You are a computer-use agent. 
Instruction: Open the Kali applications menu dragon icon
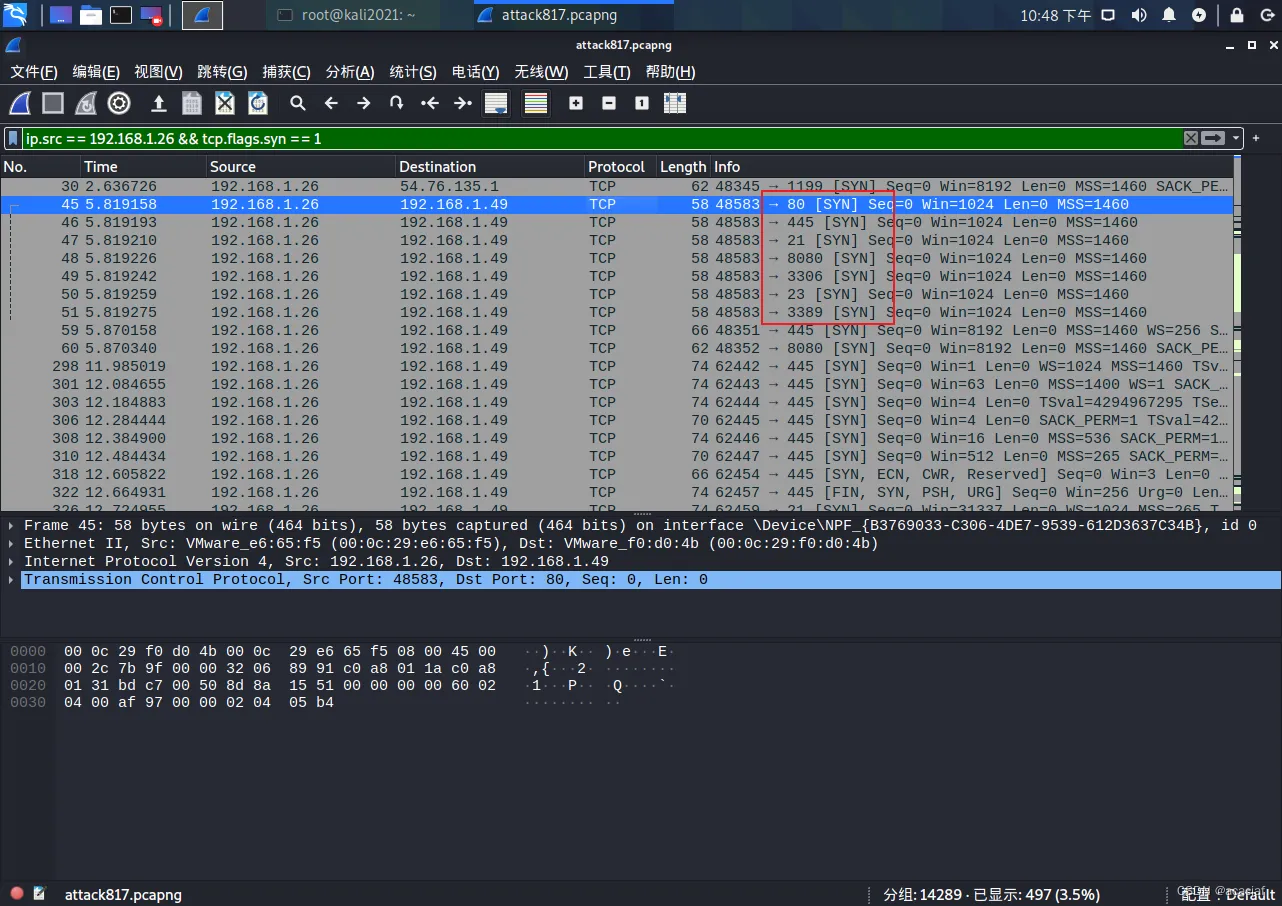click(16, 15)
